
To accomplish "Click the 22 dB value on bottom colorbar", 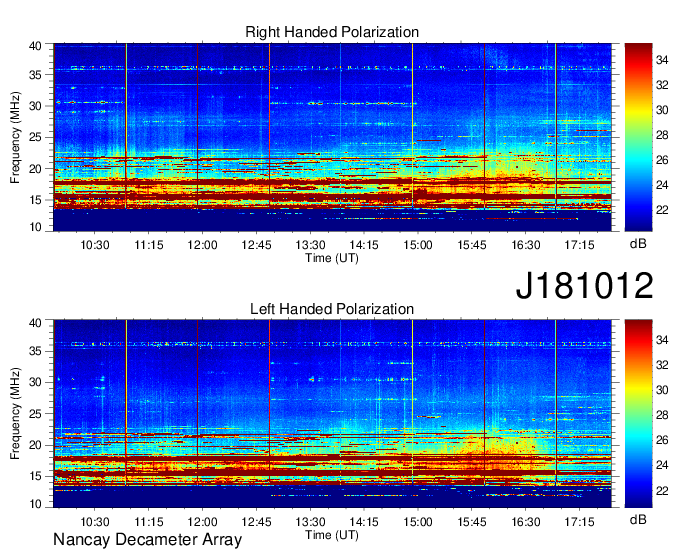I will pos(662,490).
